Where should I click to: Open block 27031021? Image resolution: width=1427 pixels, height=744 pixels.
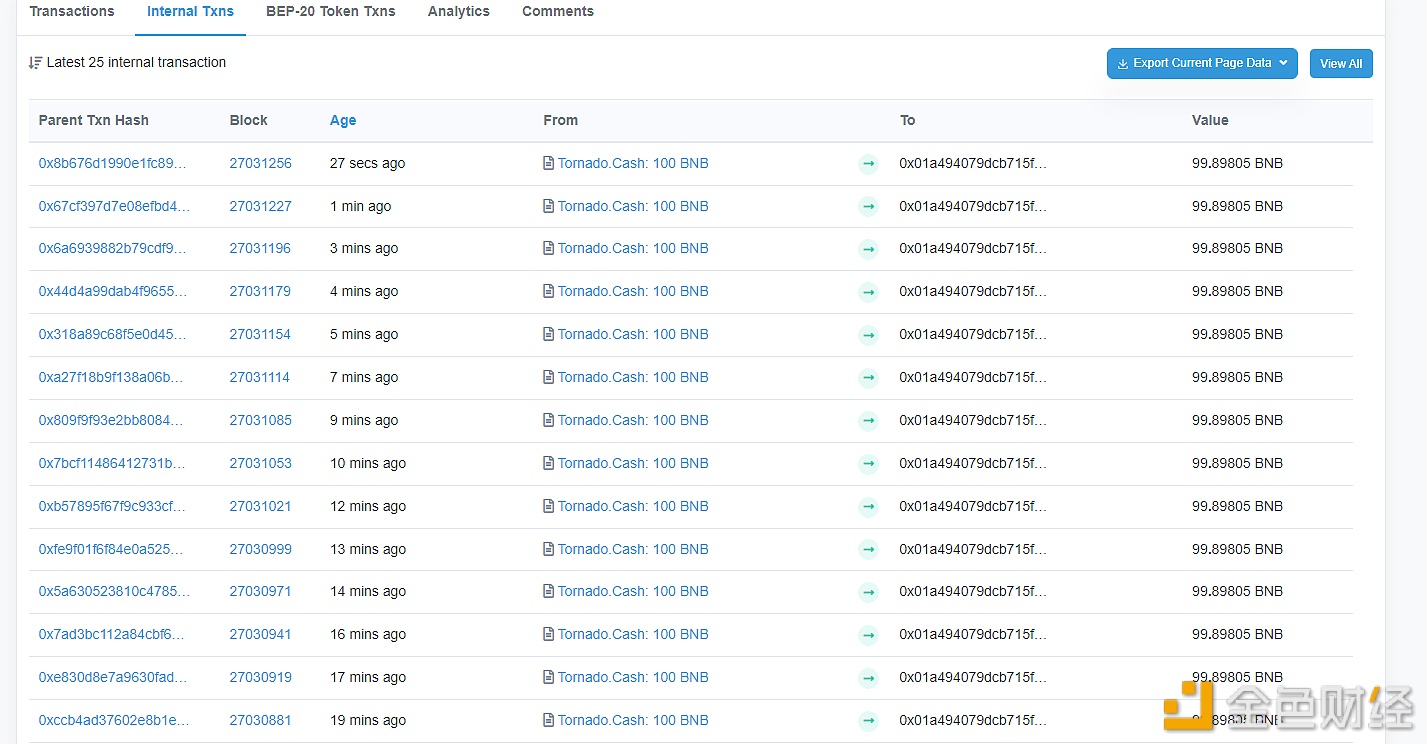click(x=260, y=506)
